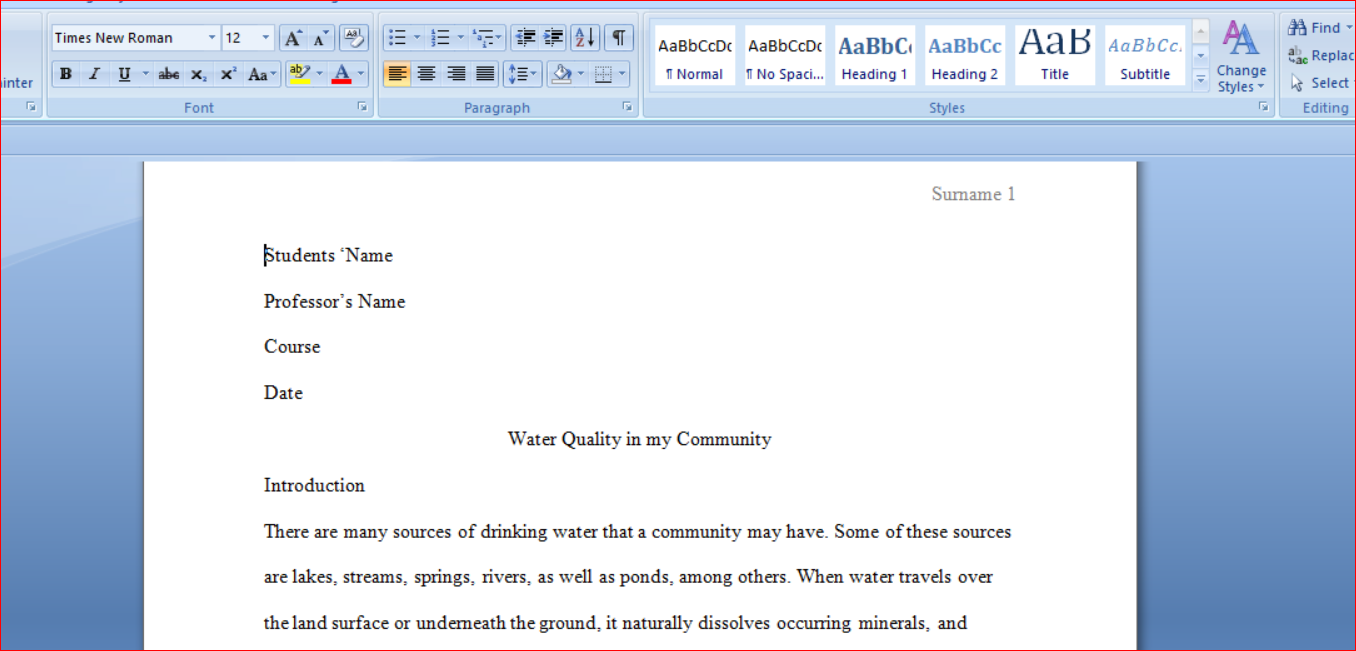Click the Select cursor icon
The image size is (1356, 651).
(x=1298, y=83)
